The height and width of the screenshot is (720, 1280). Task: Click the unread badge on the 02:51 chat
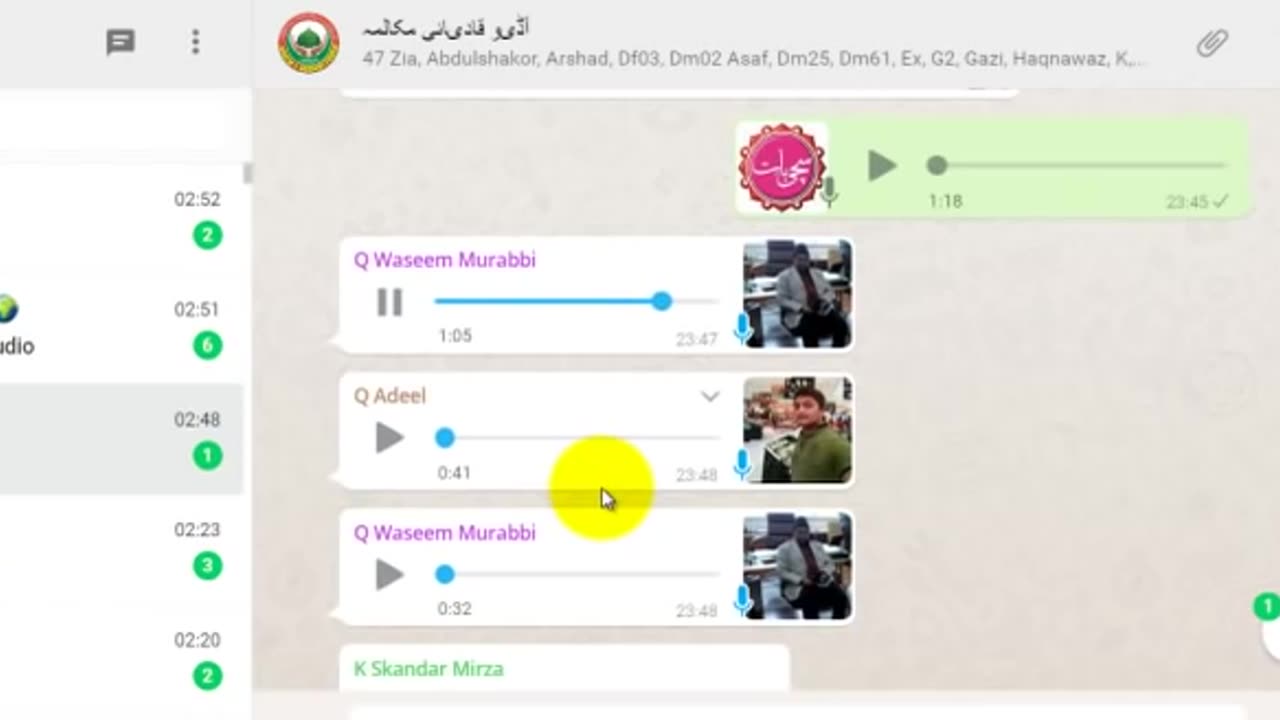pyautogui.click(x=207, y=346)
